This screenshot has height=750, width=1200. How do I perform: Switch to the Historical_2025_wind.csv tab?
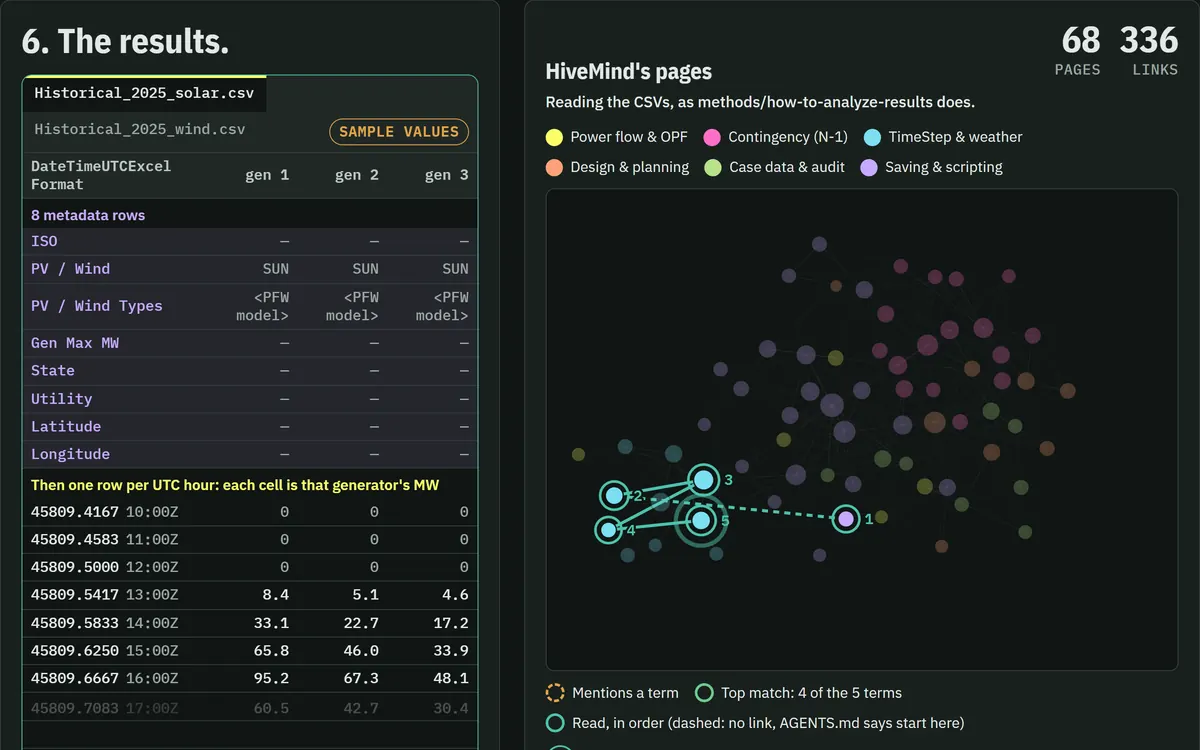point(140,129)
